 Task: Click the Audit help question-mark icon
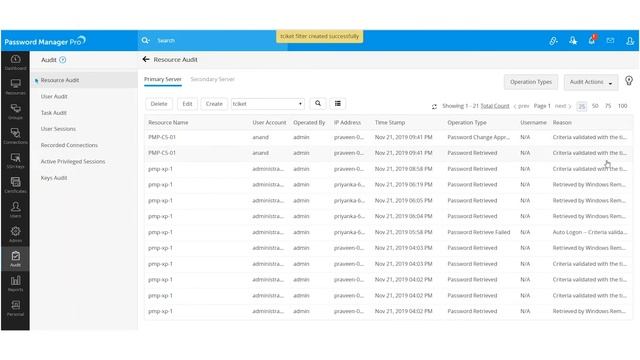[x=62, y=60]
